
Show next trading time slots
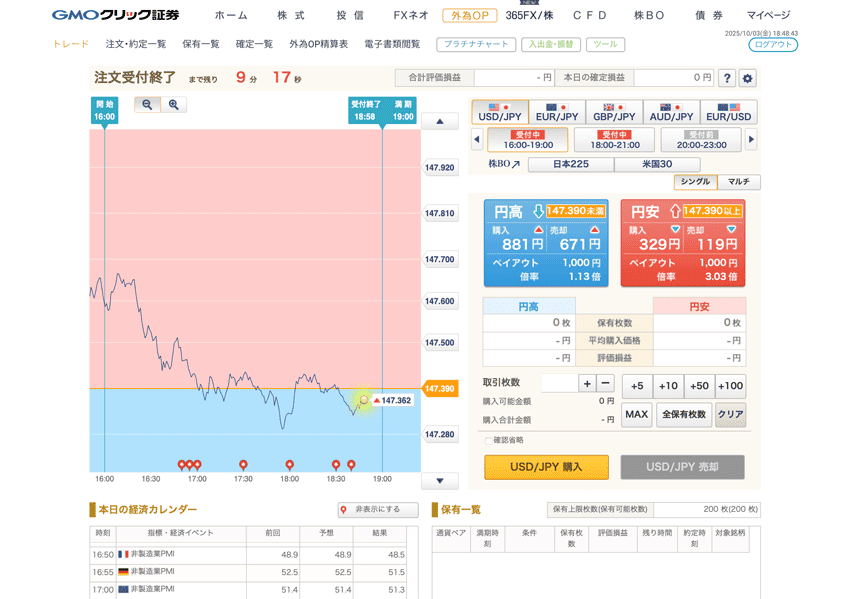[751, 140]
